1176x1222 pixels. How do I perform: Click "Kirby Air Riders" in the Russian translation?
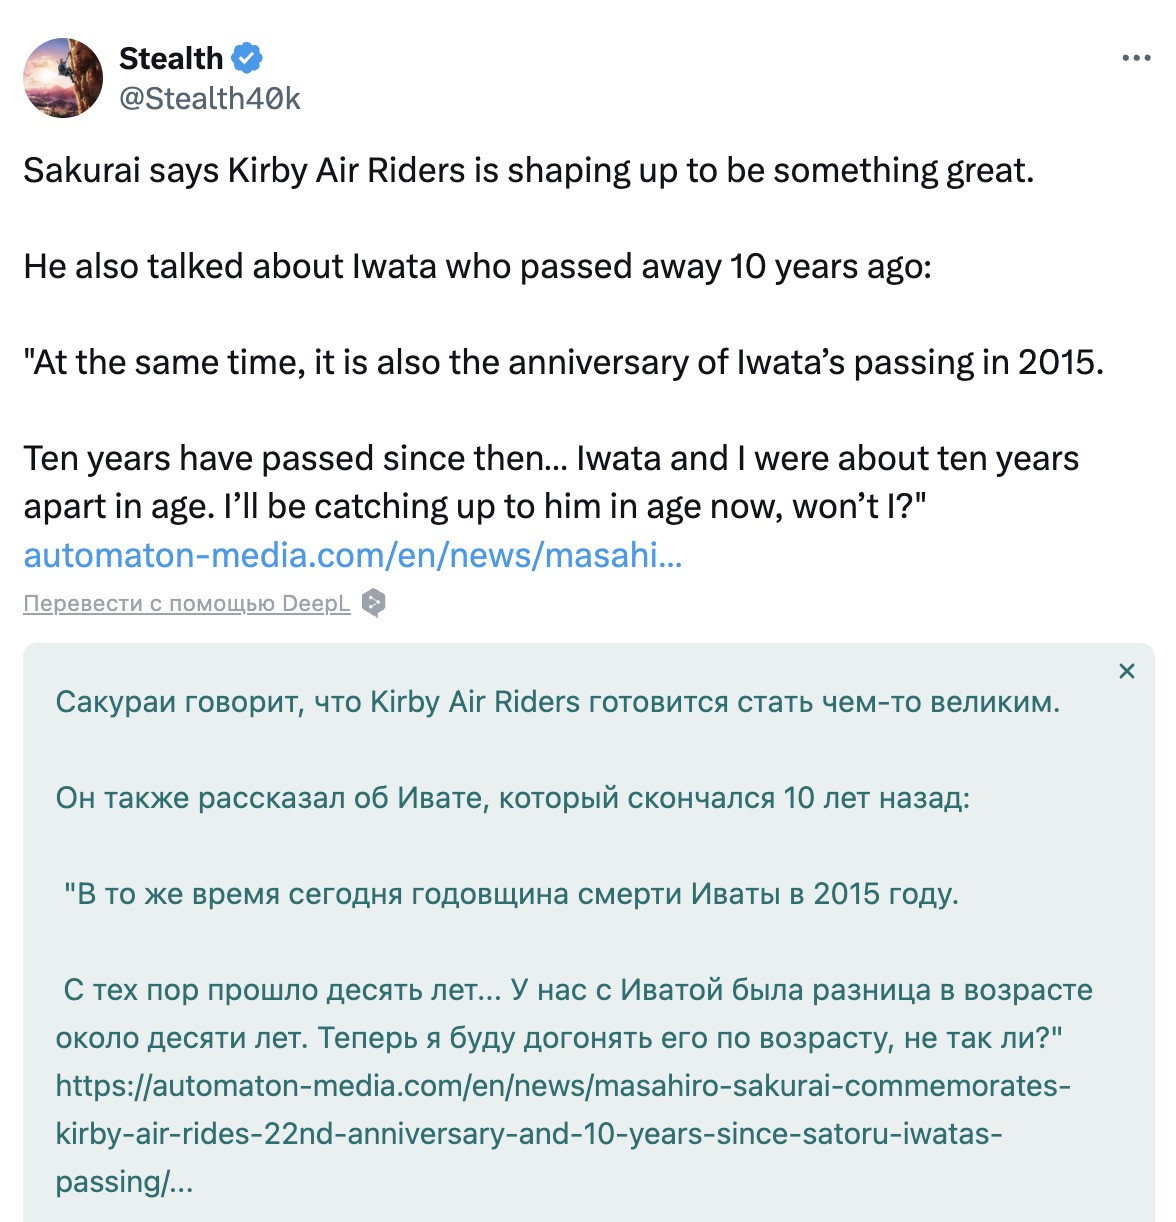click(474, 702)
